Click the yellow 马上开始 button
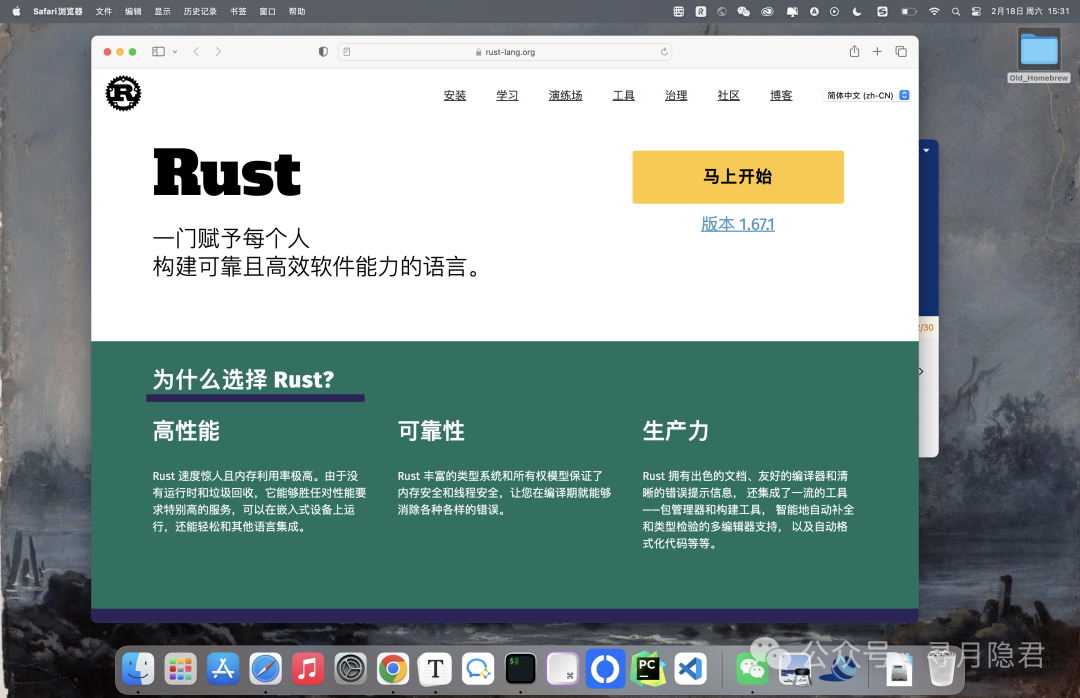 [x=738, y=176]
